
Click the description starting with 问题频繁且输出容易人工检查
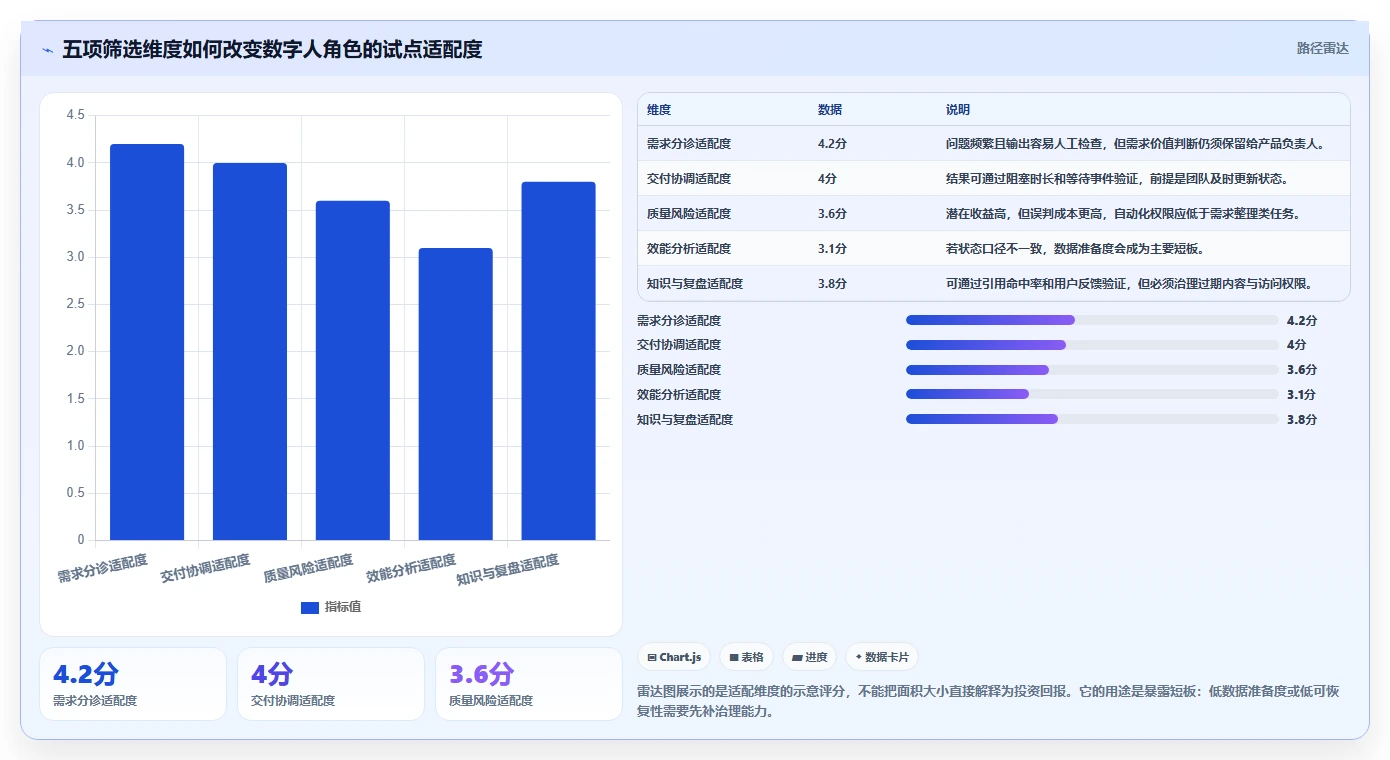tap(1135, 144)
